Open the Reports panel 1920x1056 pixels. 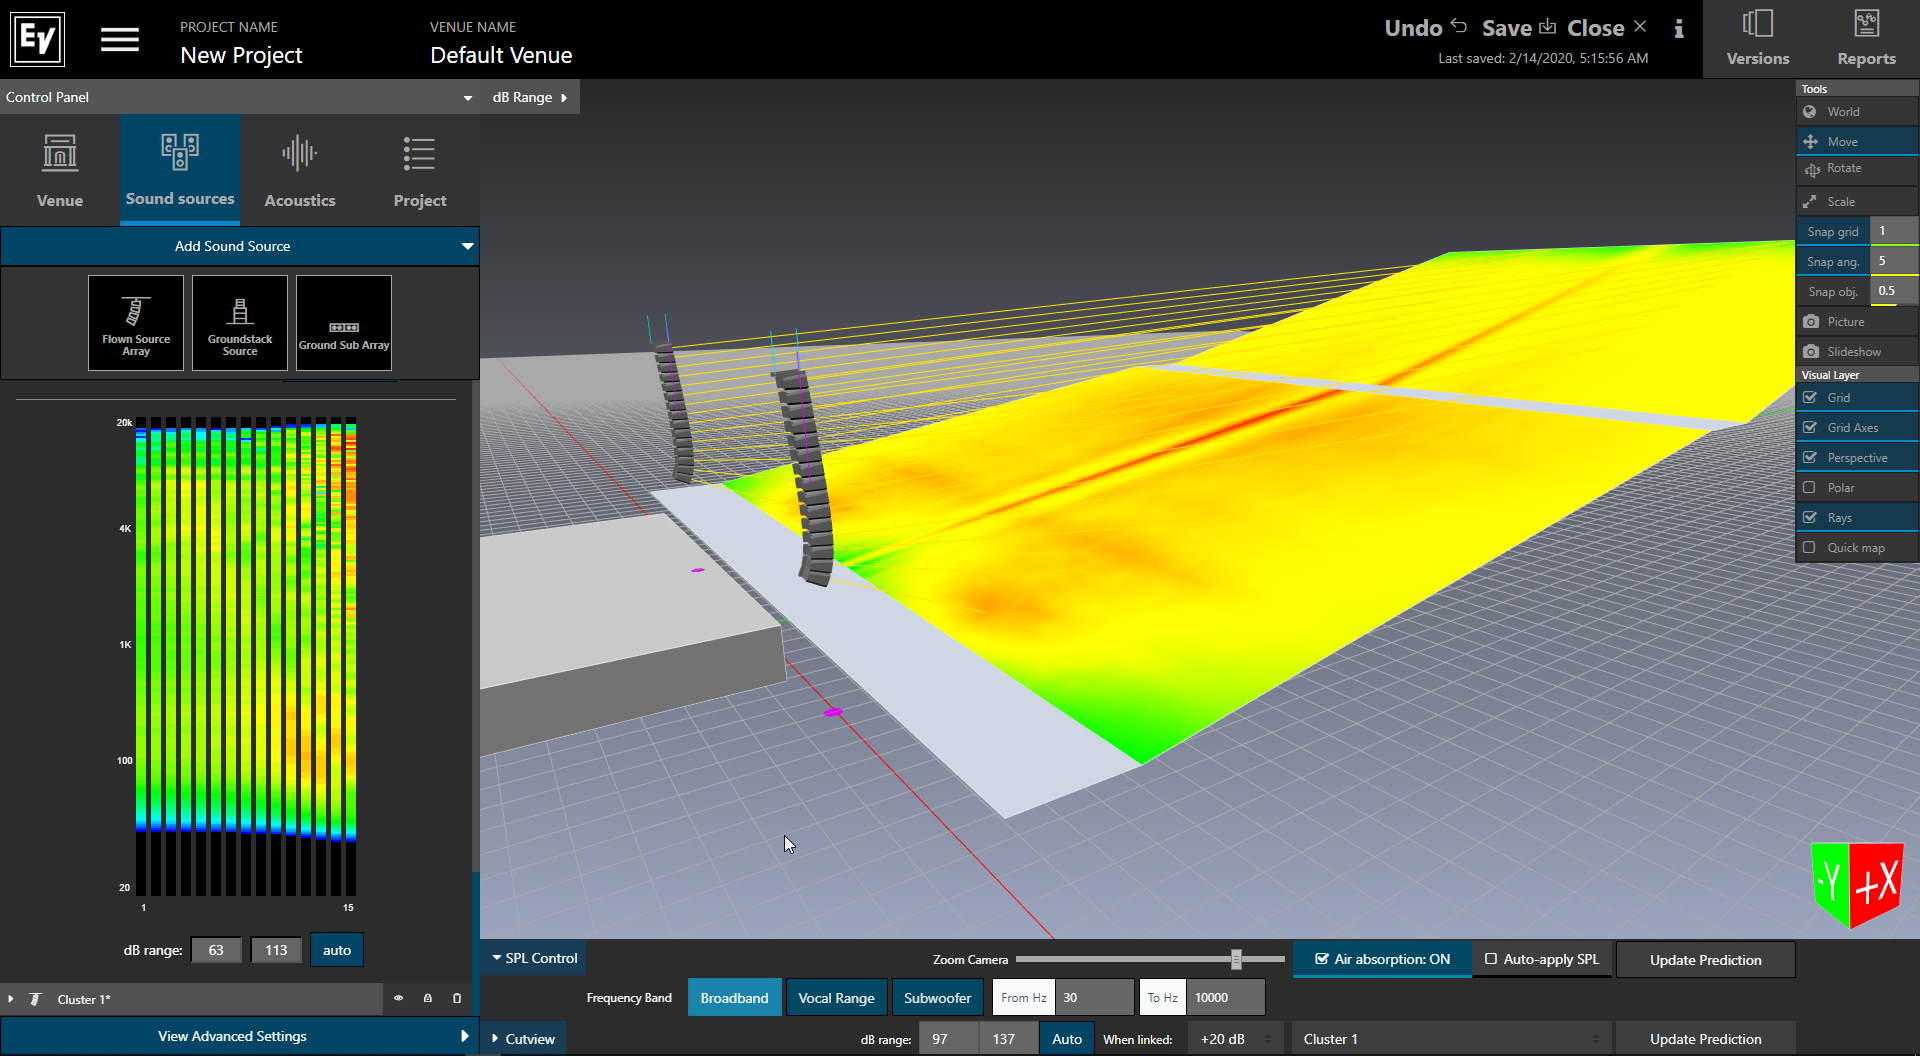(x=1866, y=39)
